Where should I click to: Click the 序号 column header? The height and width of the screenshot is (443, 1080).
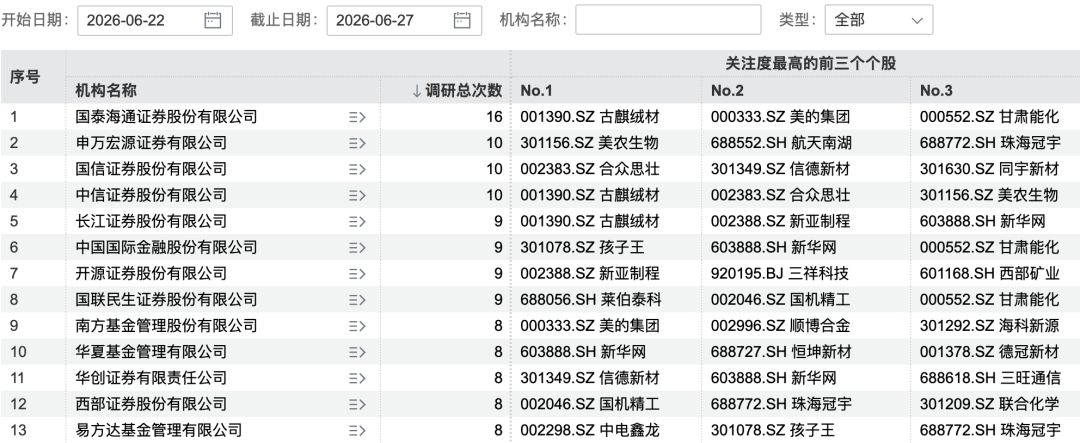(25, 77)
